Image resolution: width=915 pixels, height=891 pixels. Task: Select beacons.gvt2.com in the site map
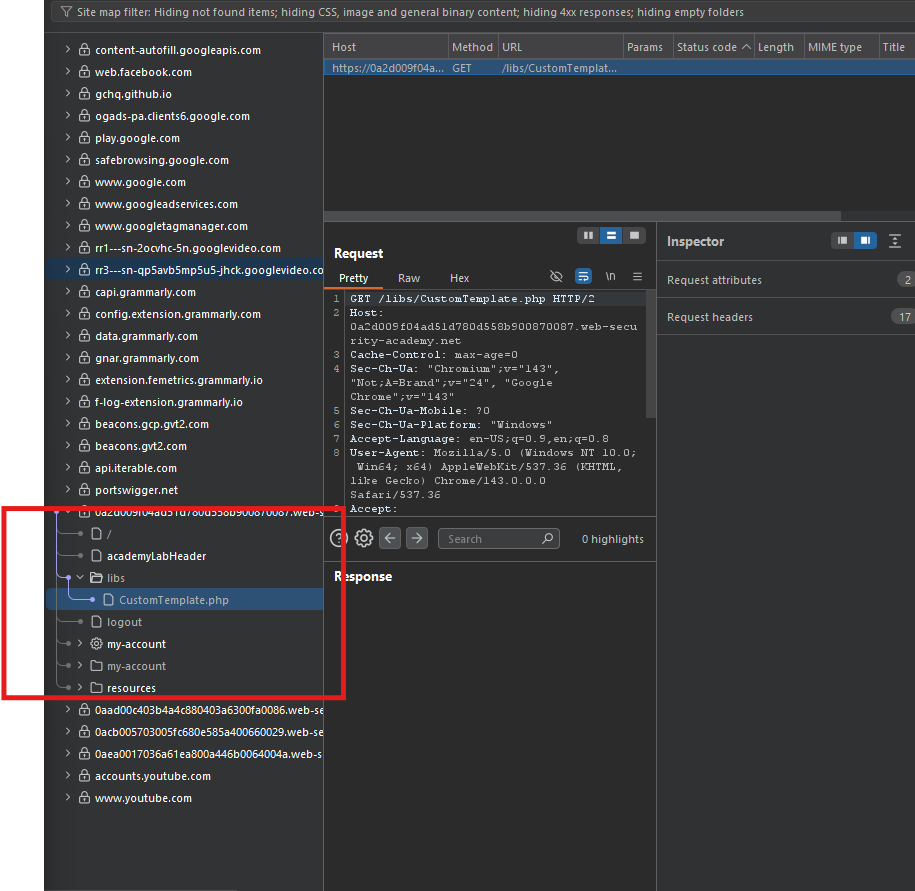tap(141, 446)
